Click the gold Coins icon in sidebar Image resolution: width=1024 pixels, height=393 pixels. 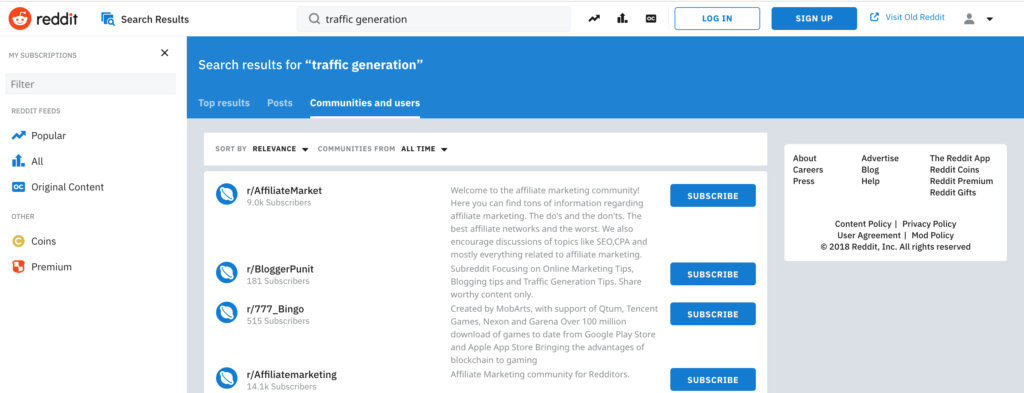[x=18, y=241]
